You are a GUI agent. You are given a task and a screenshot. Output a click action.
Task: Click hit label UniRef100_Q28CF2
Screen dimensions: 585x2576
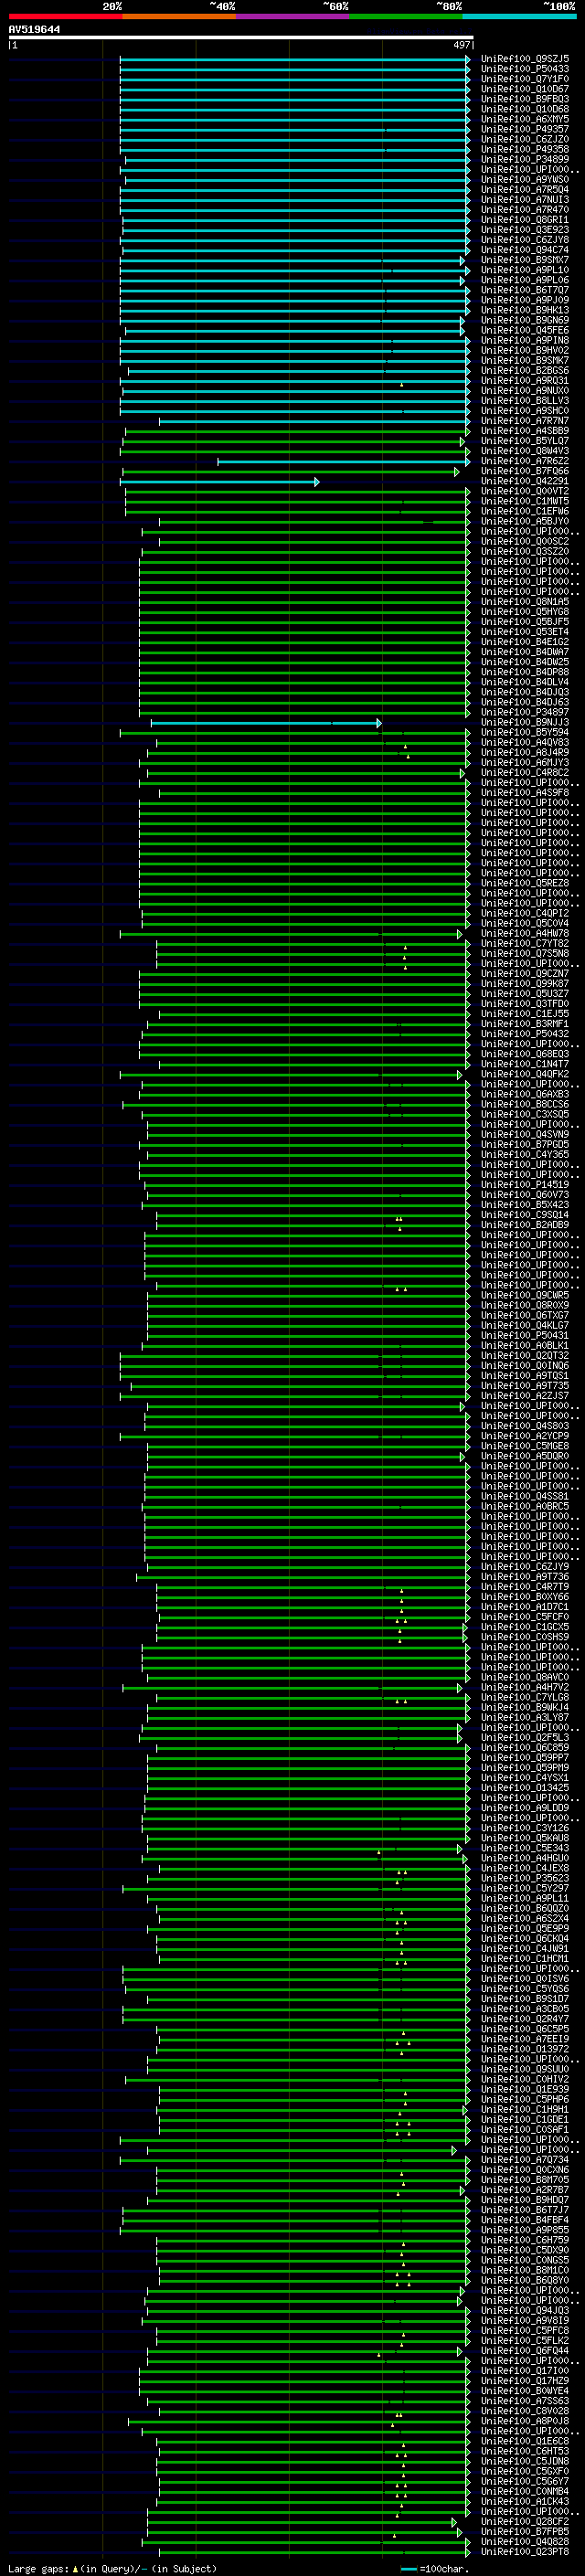tap(525, 2522)
